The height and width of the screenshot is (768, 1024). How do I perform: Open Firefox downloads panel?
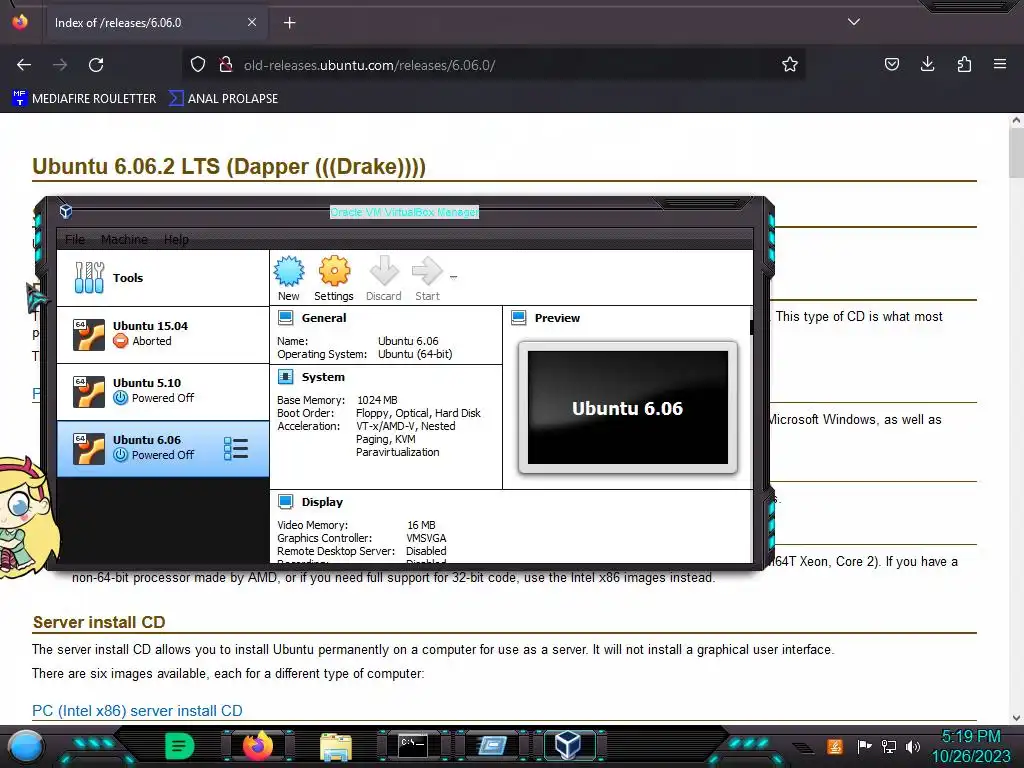click(927, 64)
